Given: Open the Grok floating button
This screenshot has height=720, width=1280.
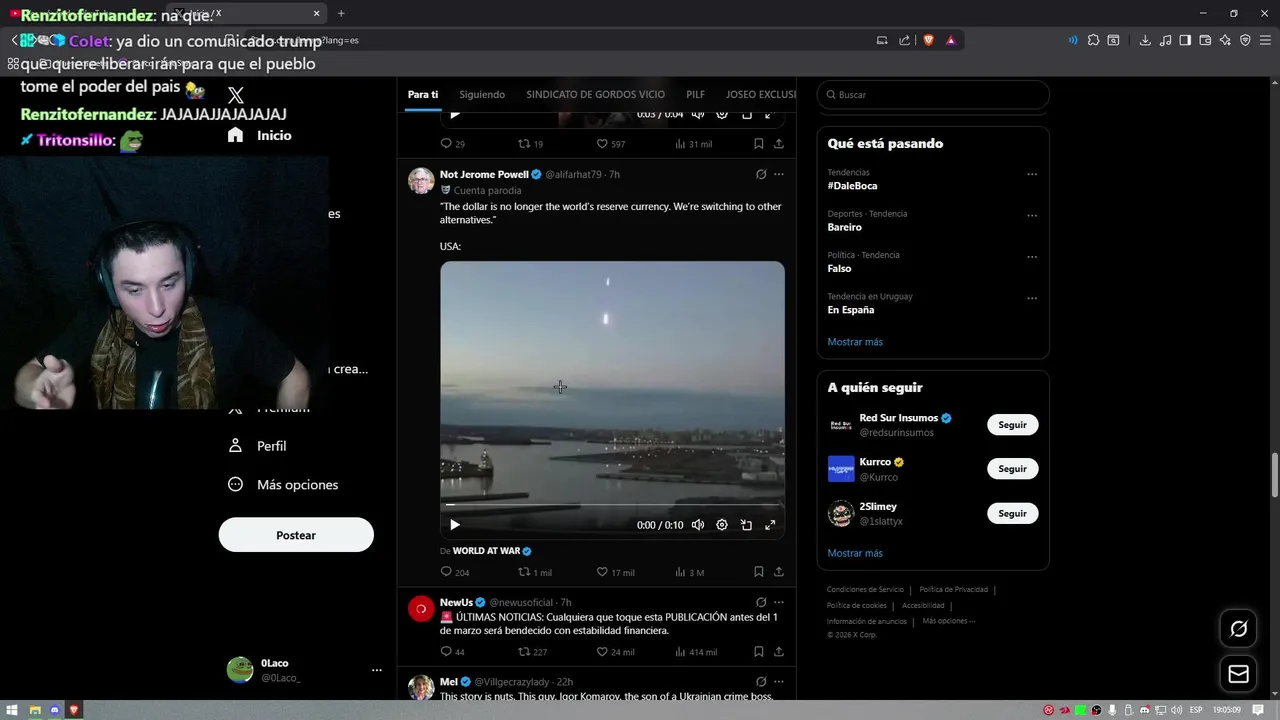Looking at the screenshot, I should [x=1238, y=629].
